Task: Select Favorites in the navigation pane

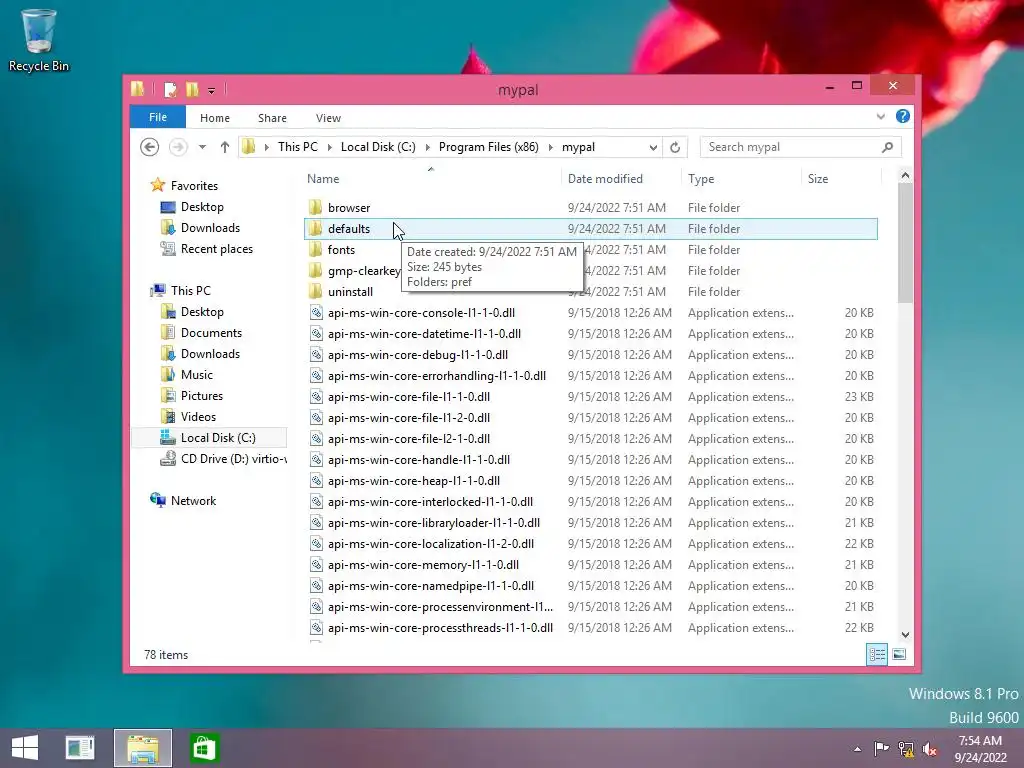Action: 194,185
